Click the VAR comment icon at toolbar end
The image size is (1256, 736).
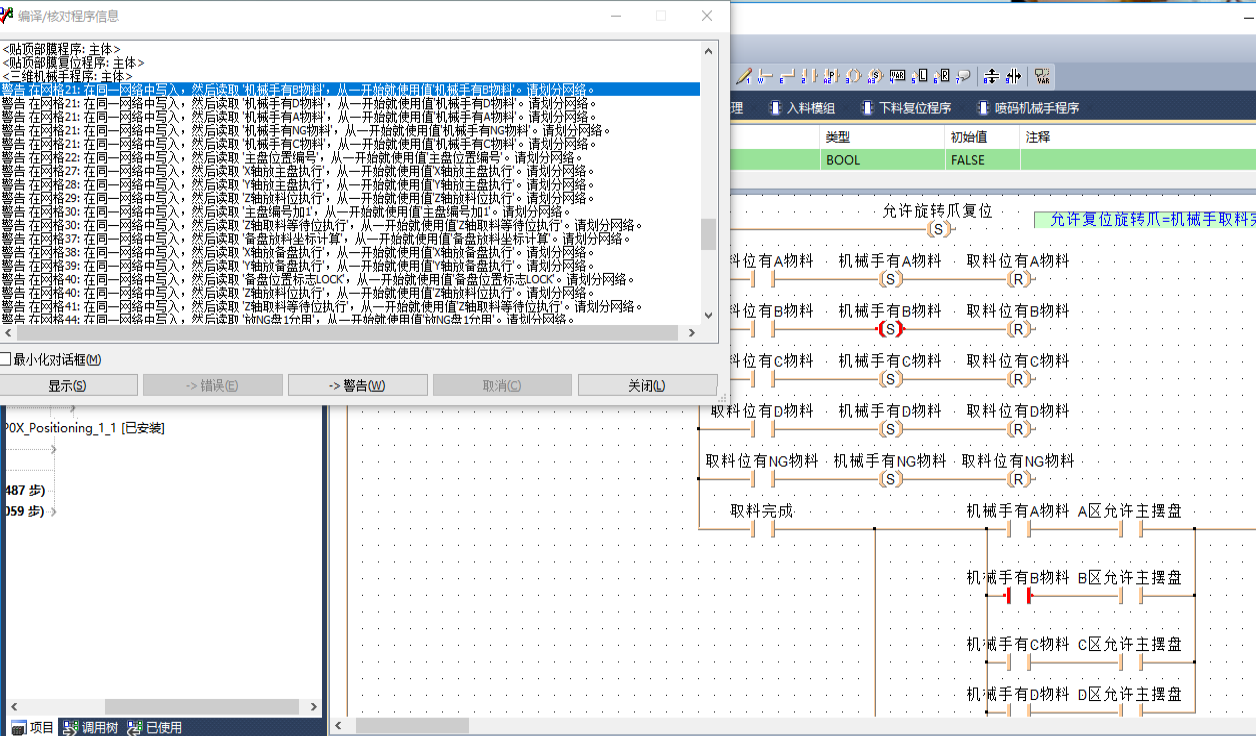pos(1042,76)
